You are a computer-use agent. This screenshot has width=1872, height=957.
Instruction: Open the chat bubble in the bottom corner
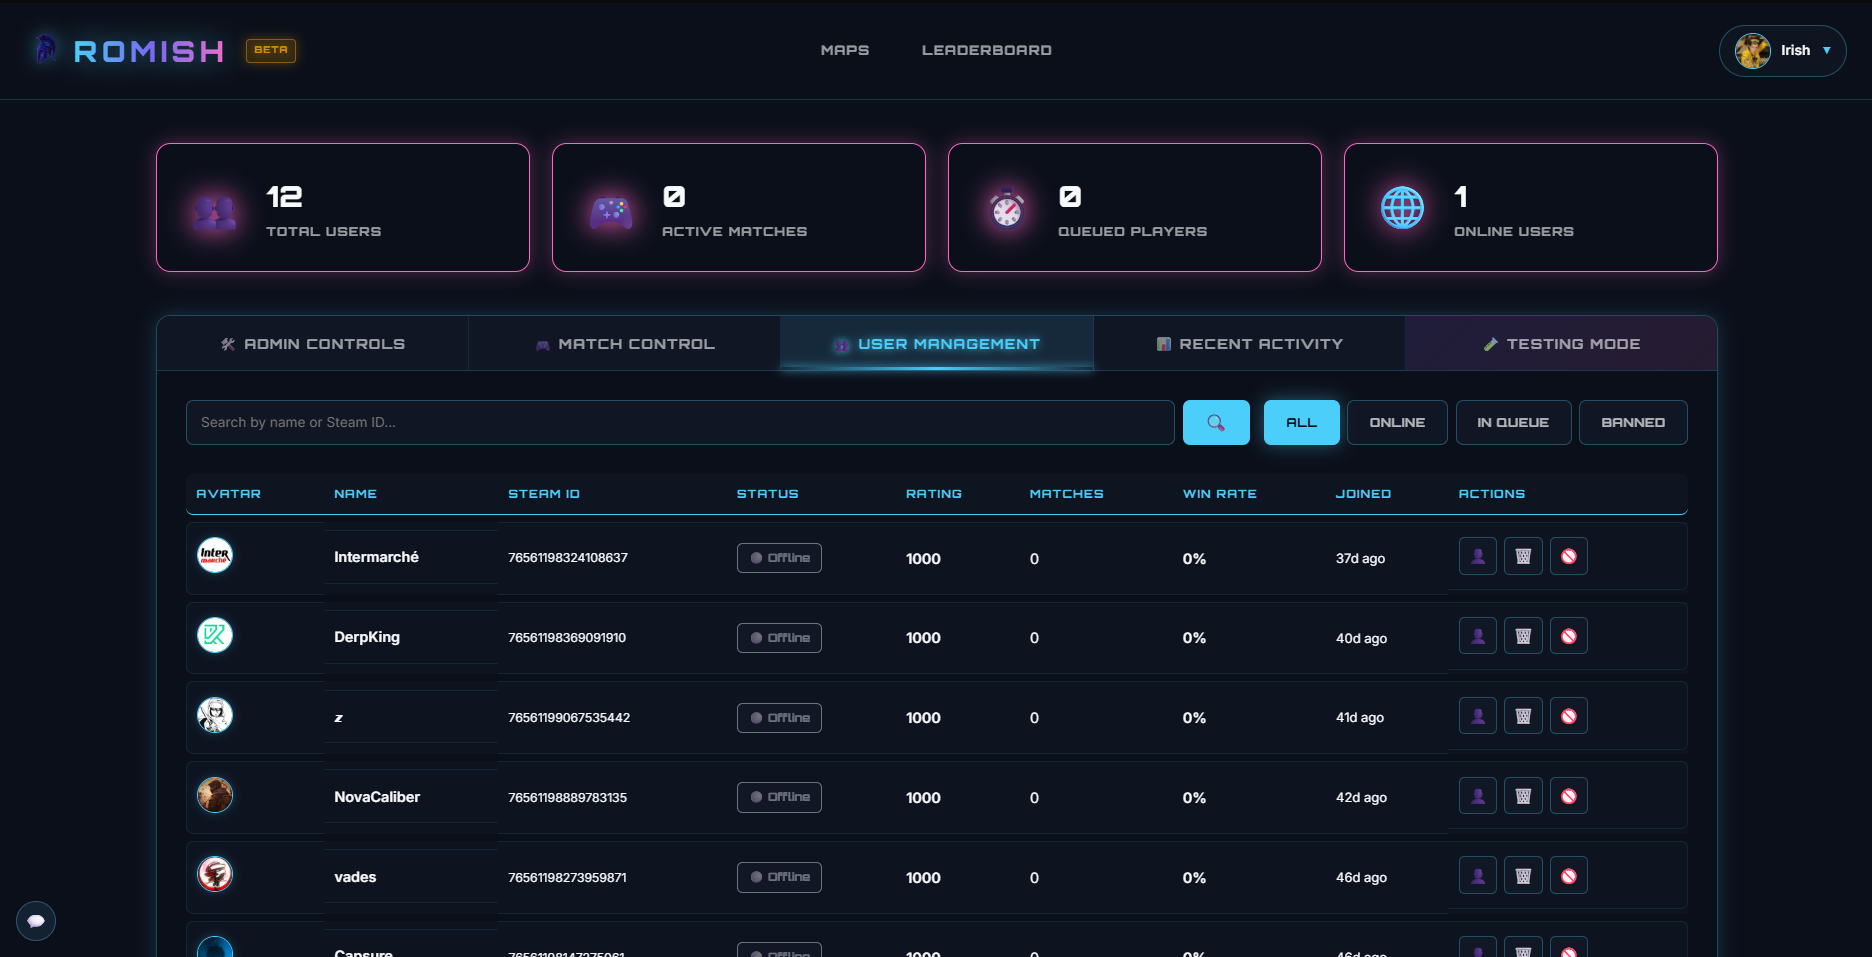[36, 921]
